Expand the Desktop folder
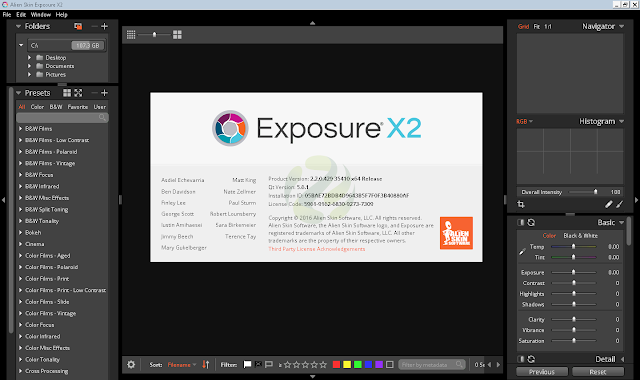The width and height of the screenshot is (640, 380). [x=29, y=58]
